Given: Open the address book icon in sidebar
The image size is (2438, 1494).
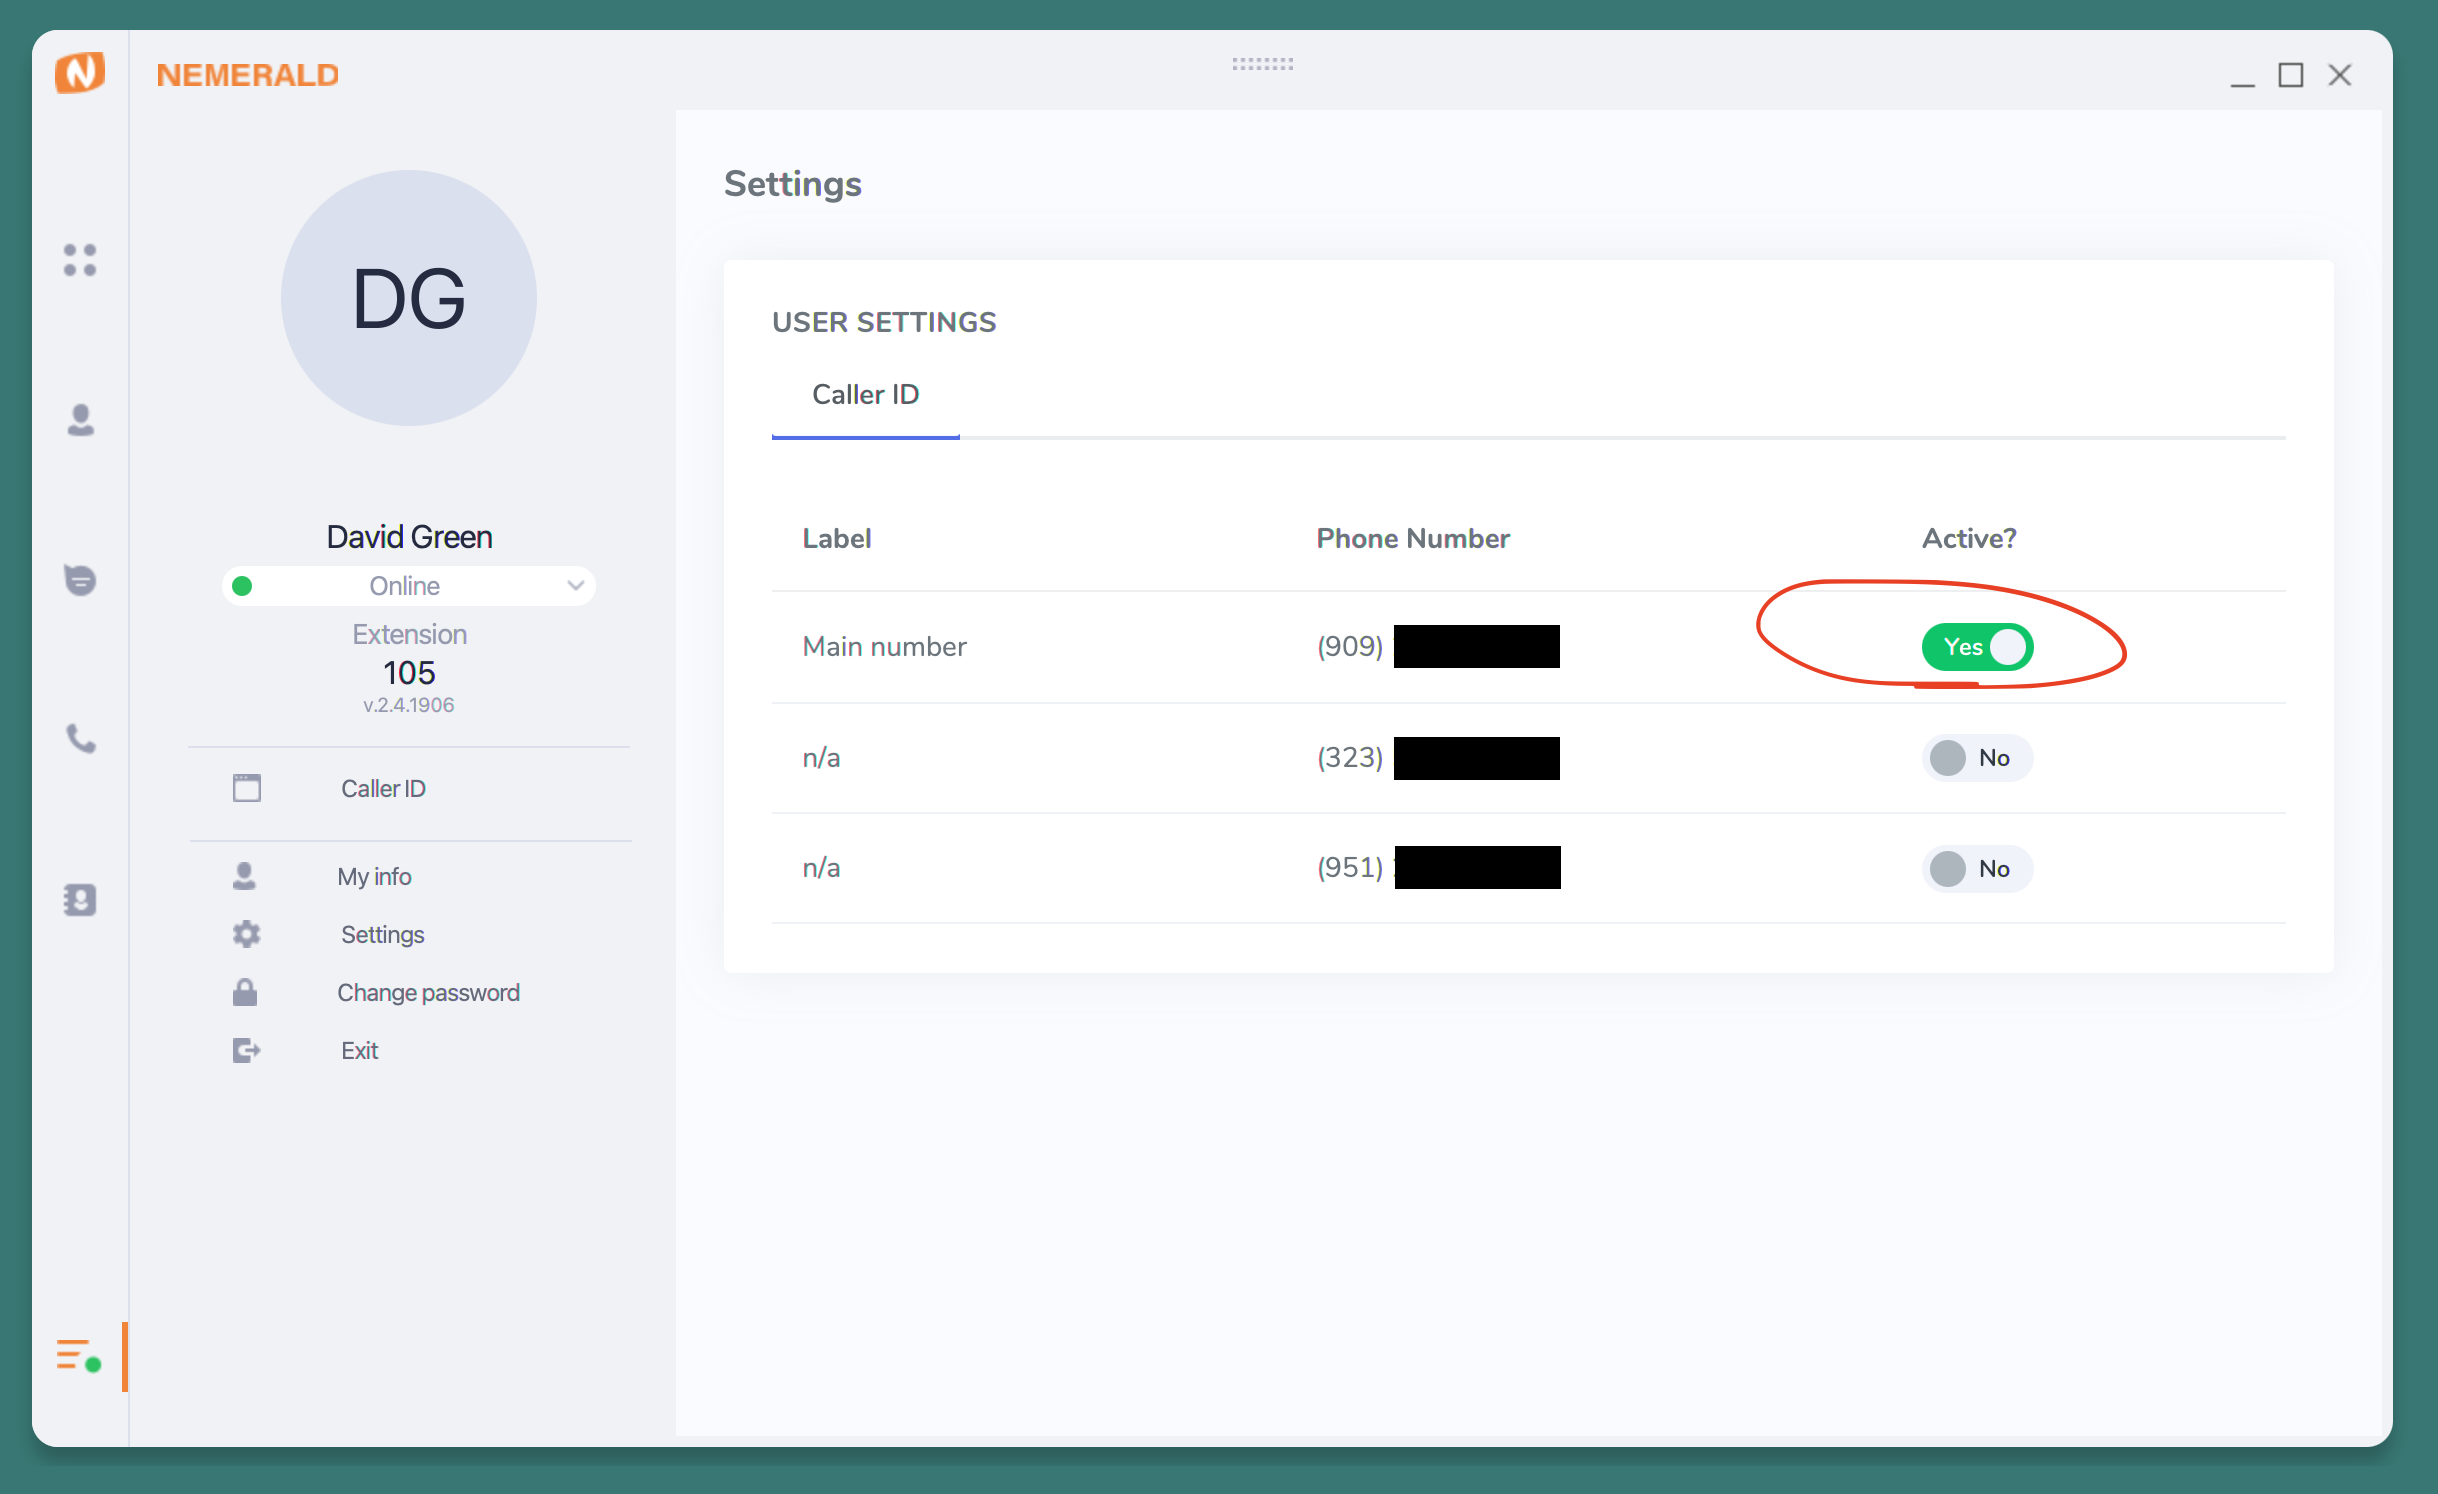Looking at the screenshot, I should (x=80, y=900).
